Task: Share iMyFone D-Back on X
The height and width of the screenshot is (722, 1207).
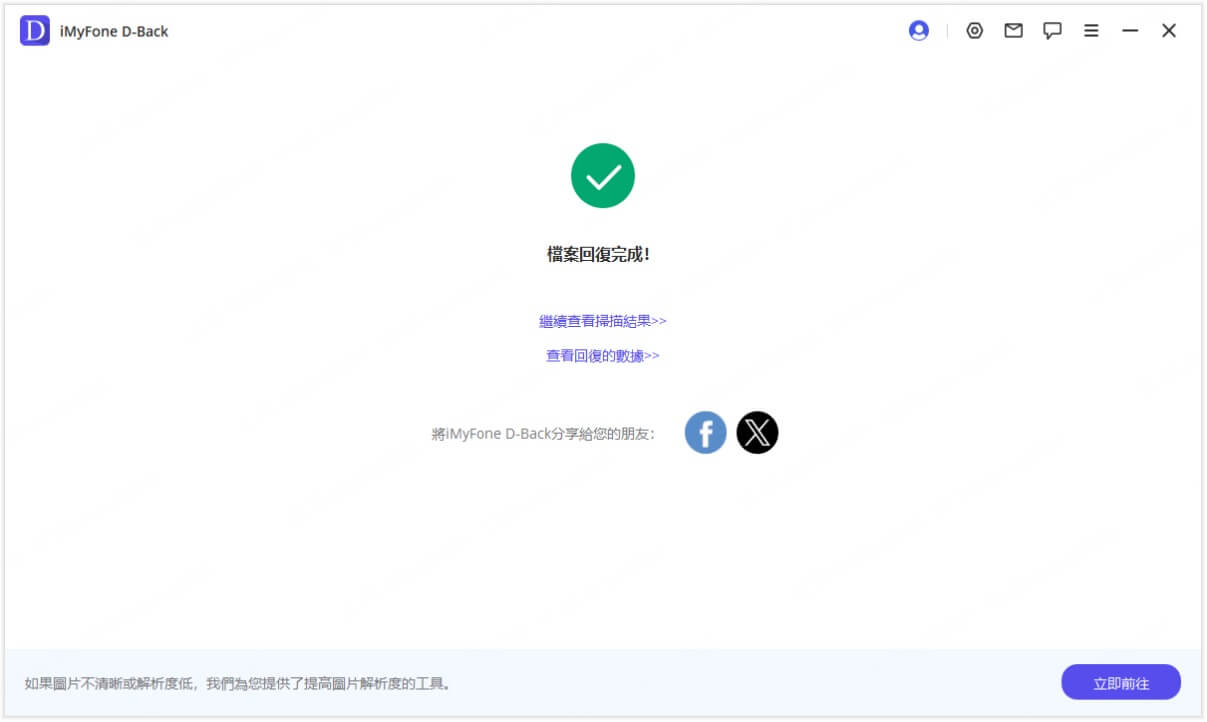Action: pyautogui.click(x=757, y=432)
